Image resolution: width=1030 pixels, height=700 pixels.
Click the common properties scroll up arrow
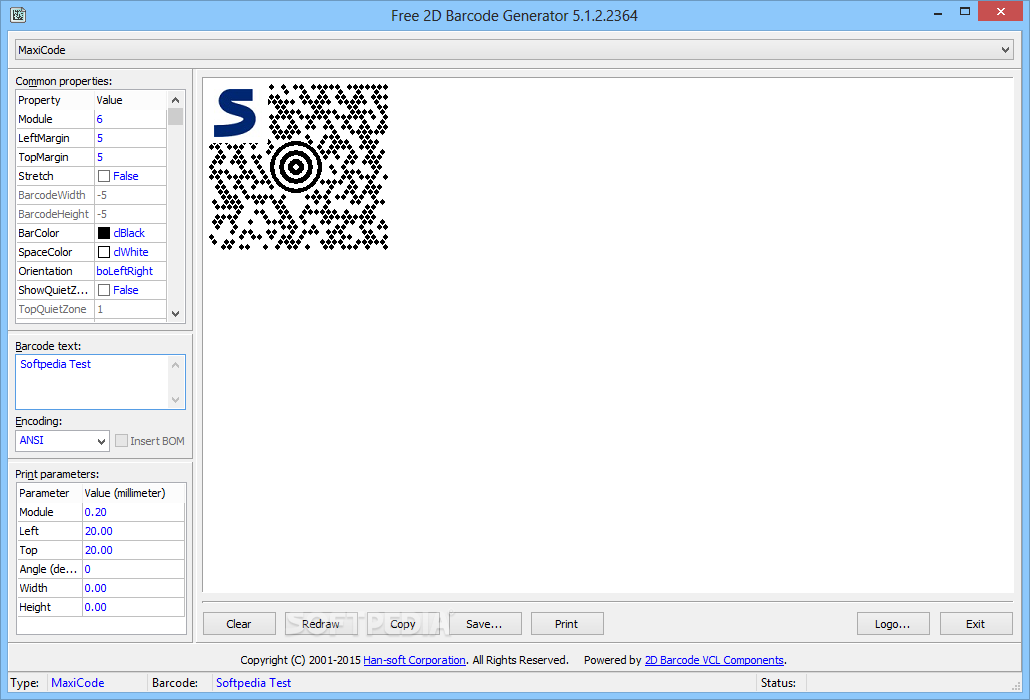[175, 100]
